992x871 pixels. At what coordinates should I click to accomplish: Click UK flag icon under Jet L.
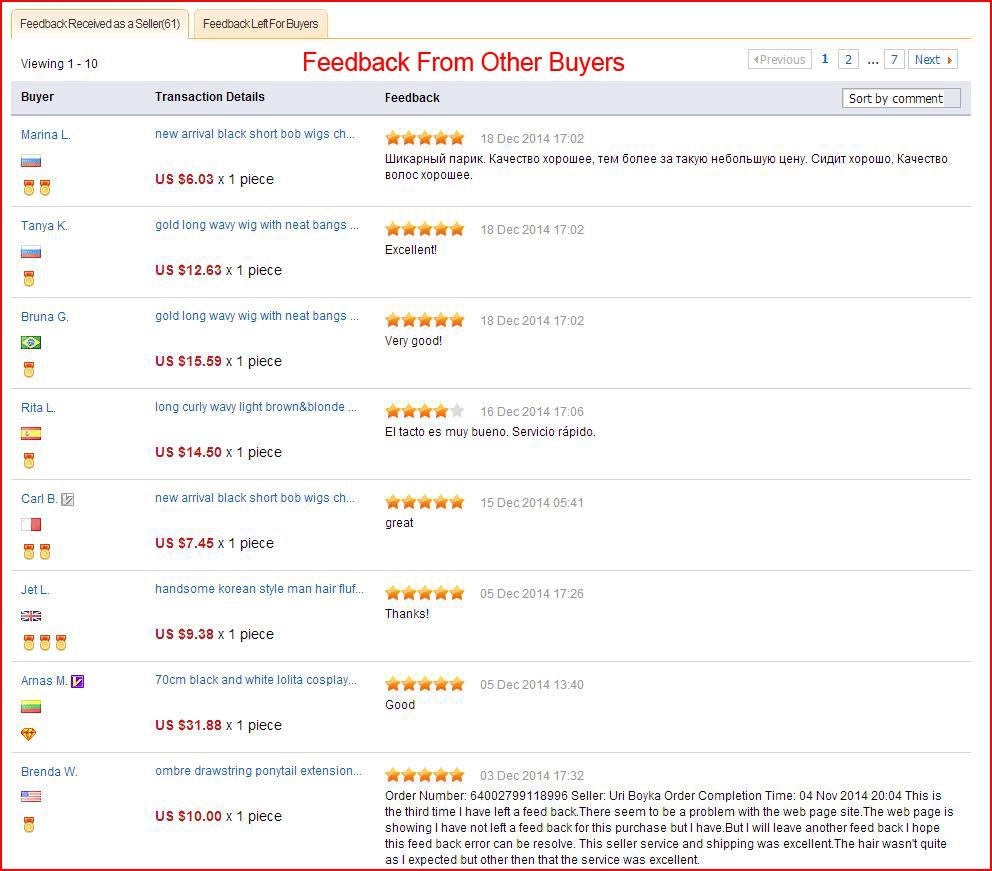[x=31, y=616]
